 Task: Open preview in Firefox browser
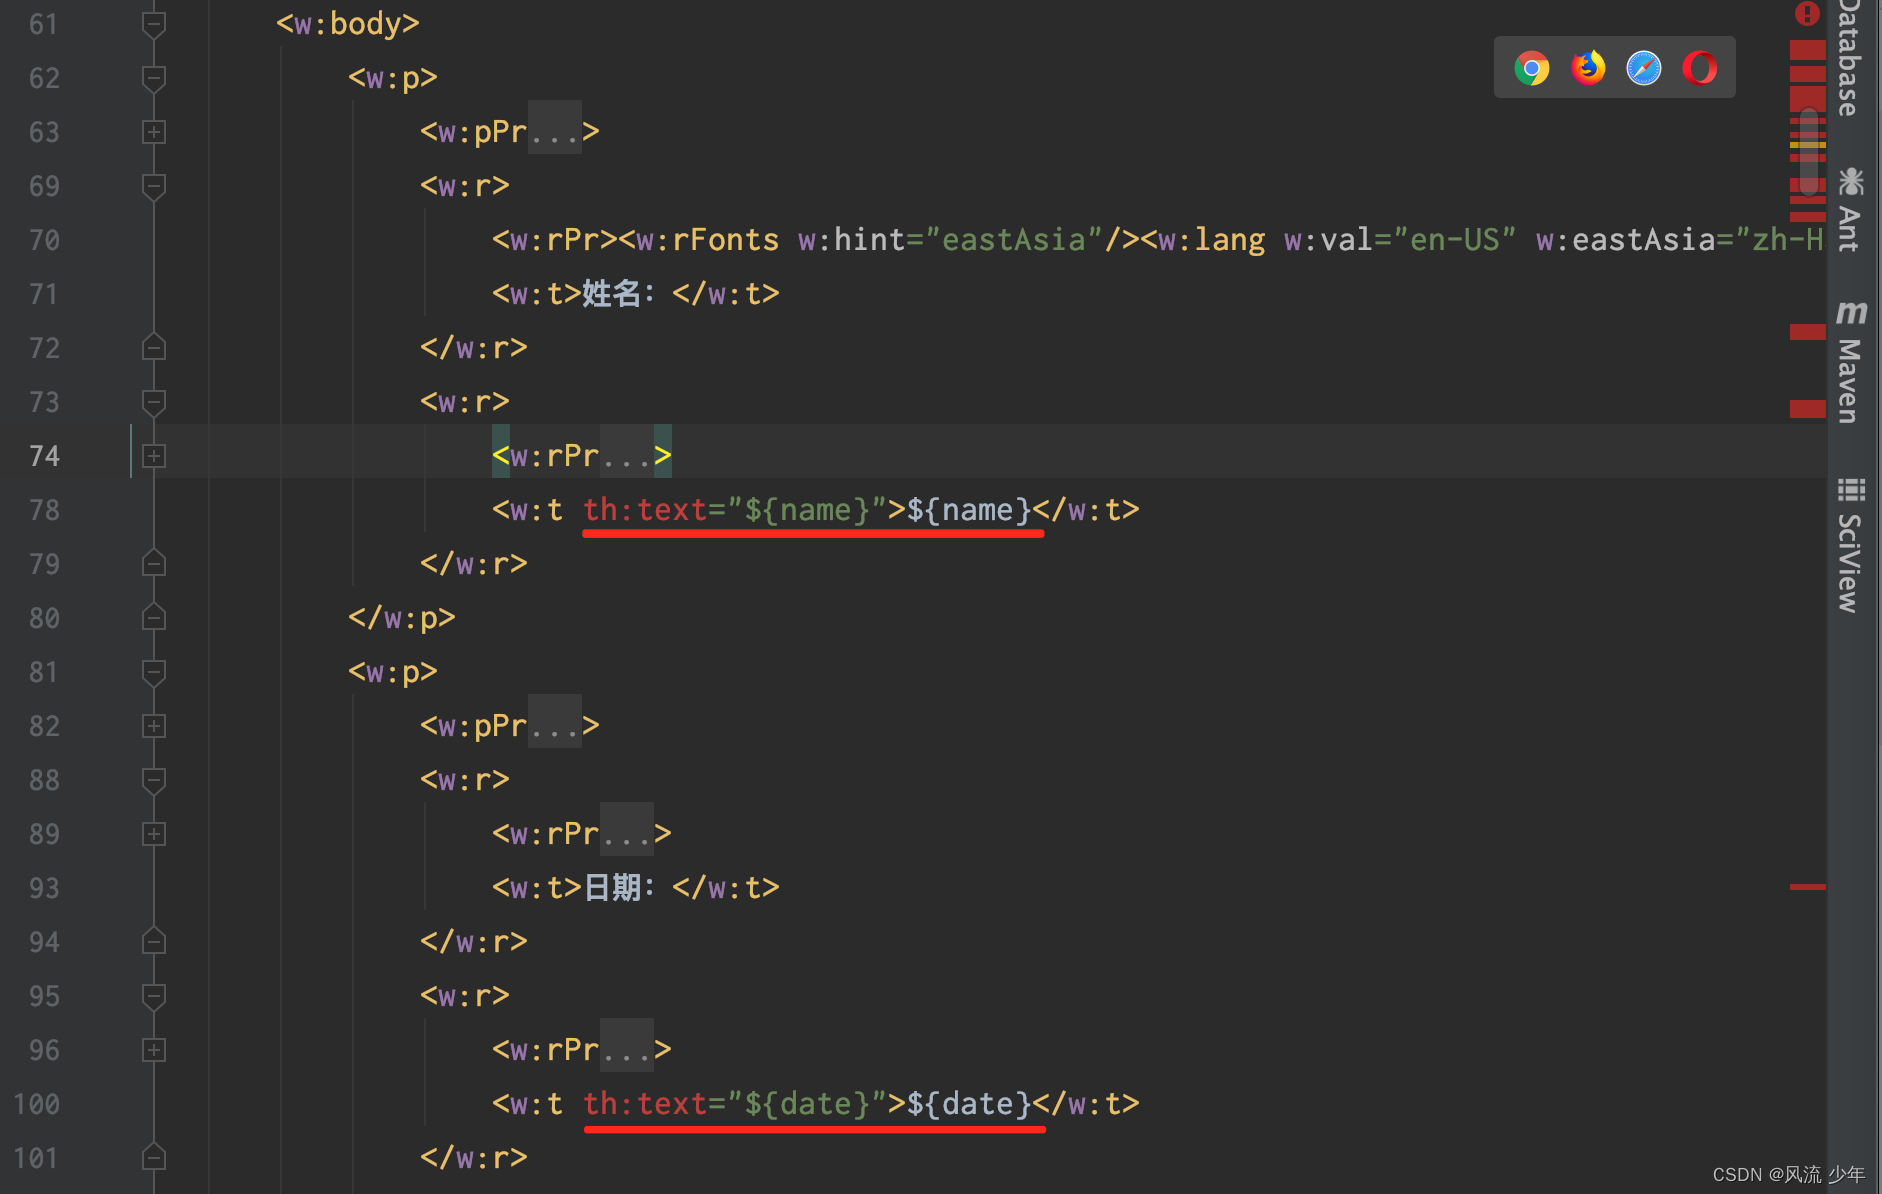1587,68
